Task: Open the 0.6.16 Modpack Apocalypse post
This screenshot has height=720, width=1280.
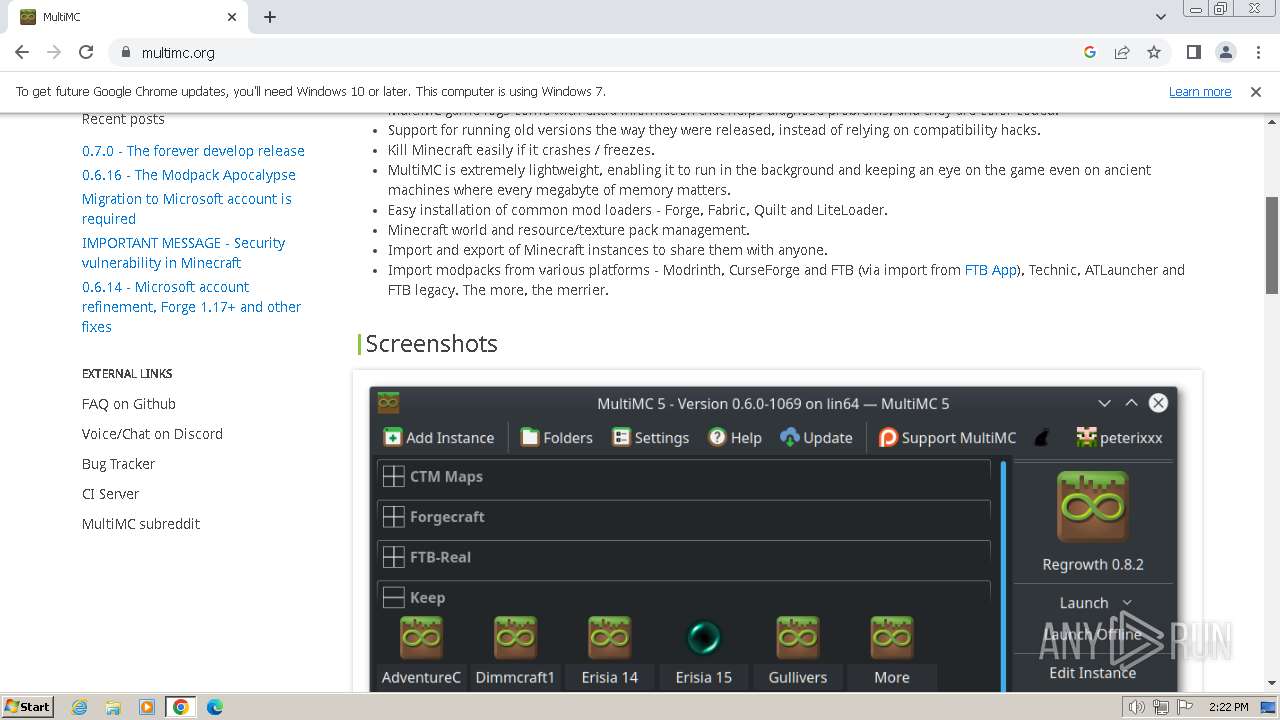Action: click(x=189, y=175)
